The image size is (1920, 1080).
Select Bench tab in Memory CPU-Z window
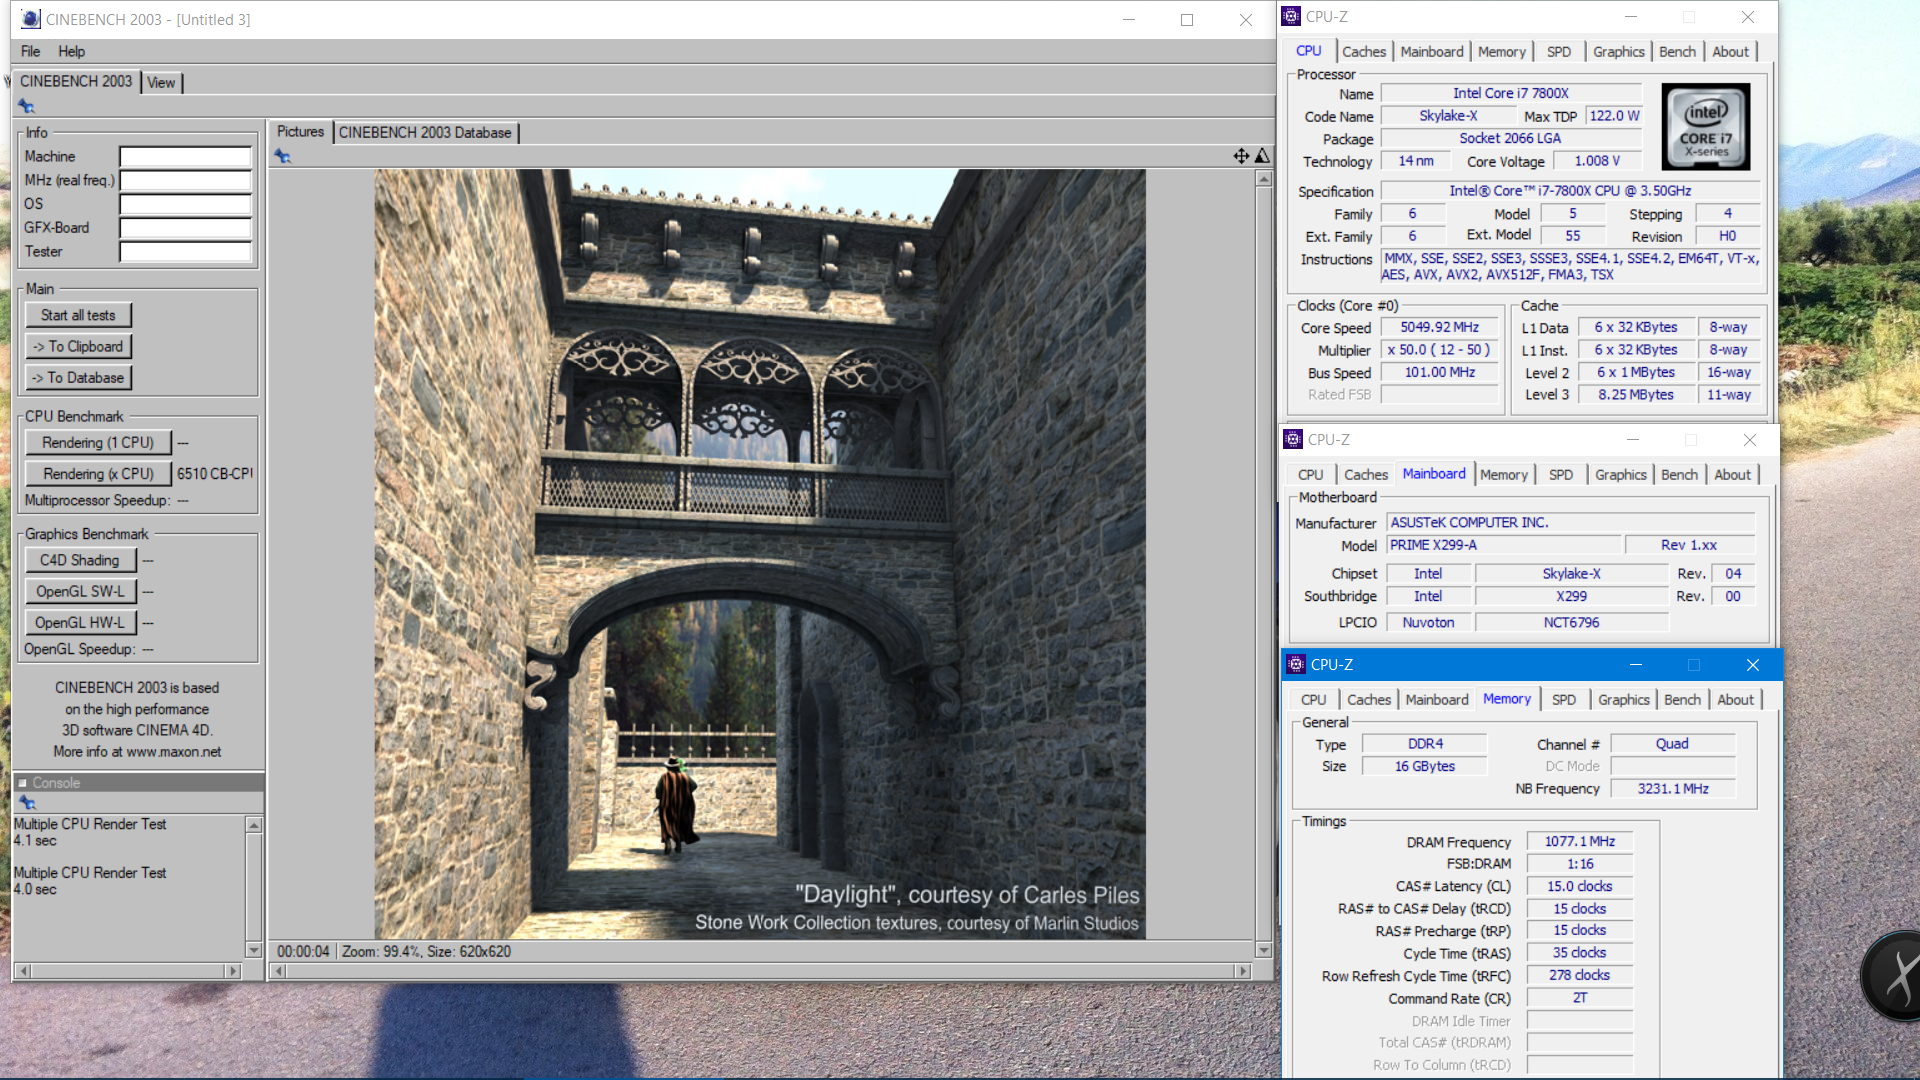(1682, 700)
